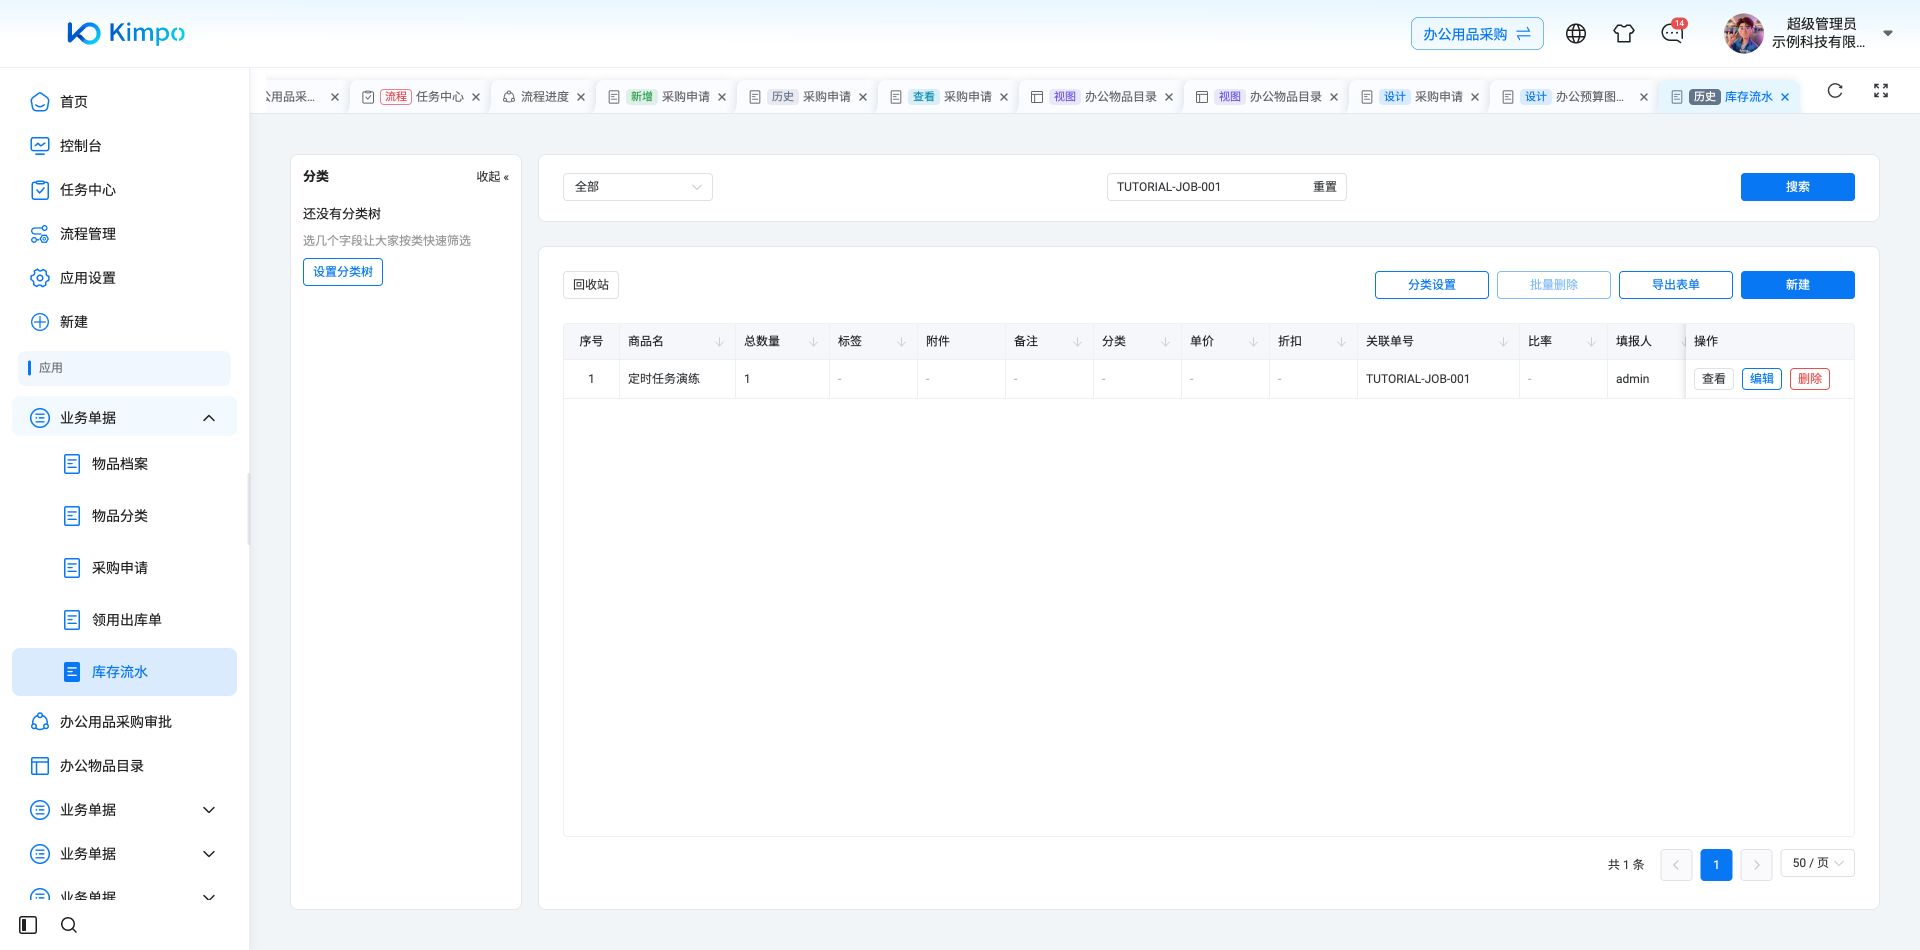Screen dimensions: 1920x950
Task: Click 设置分类树 button
Action: coord(343,272)
